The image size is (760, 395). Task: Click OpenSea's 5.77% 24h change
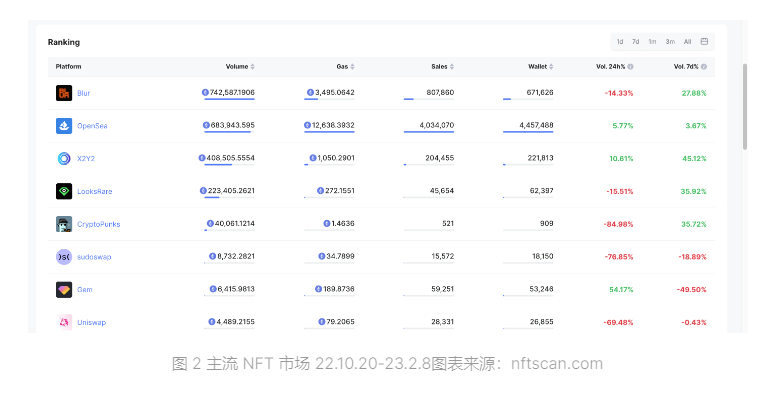pos(623,126)
